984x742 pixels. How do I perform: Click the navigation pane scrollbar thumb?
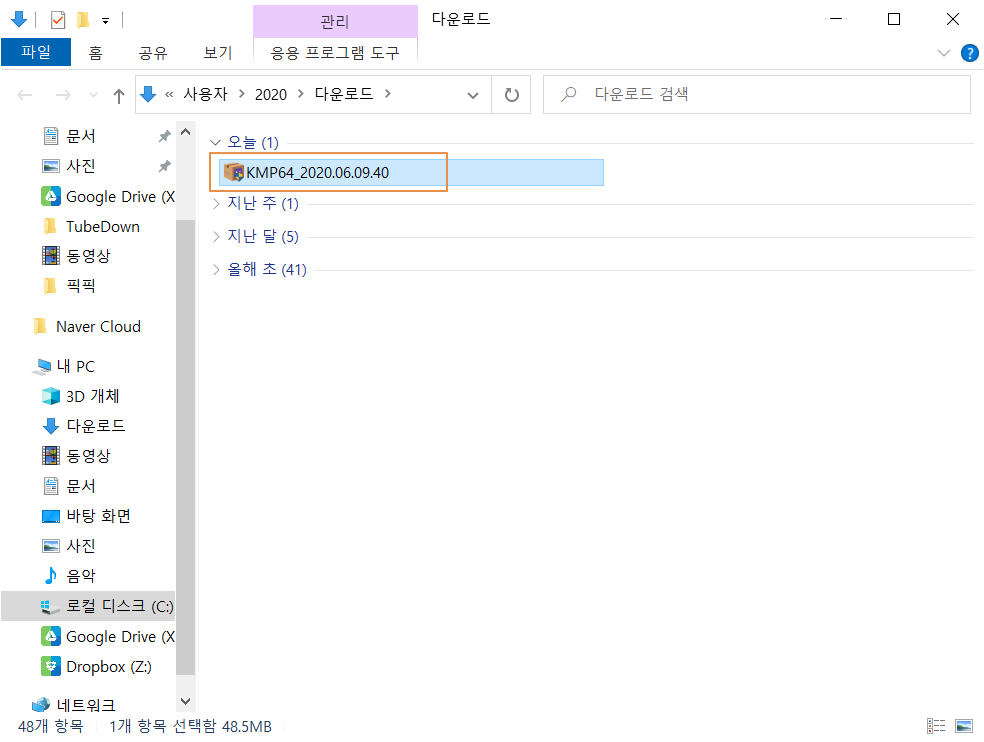coord(185,447)
